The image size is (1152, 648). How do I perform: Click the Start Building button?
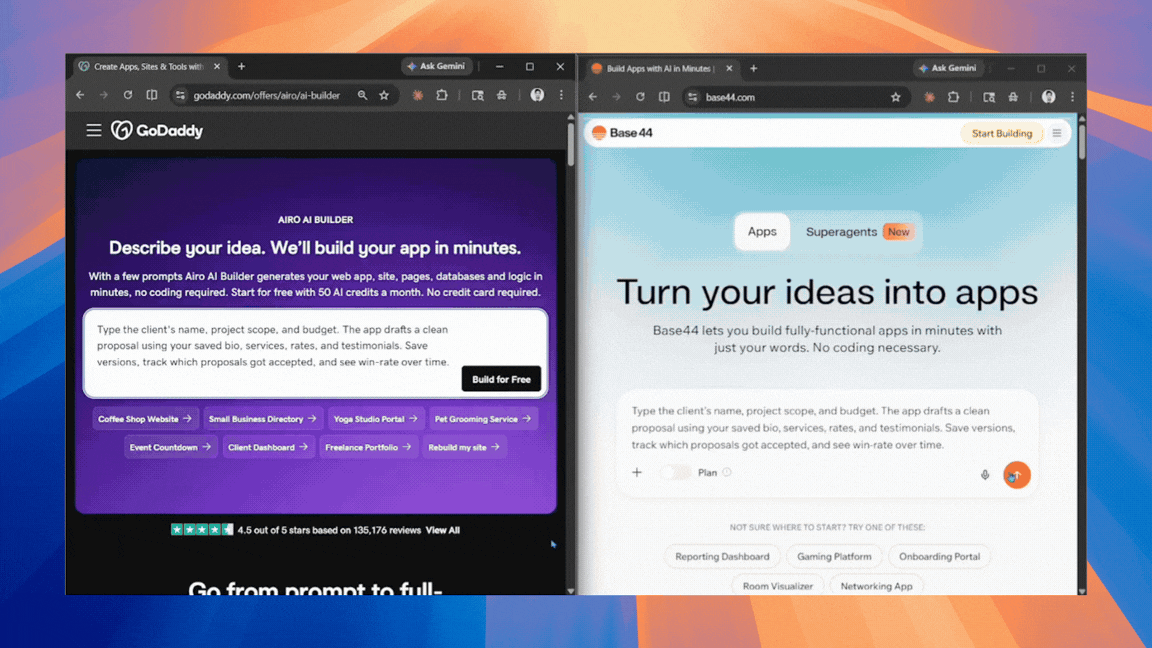[x=1001, y=133]
